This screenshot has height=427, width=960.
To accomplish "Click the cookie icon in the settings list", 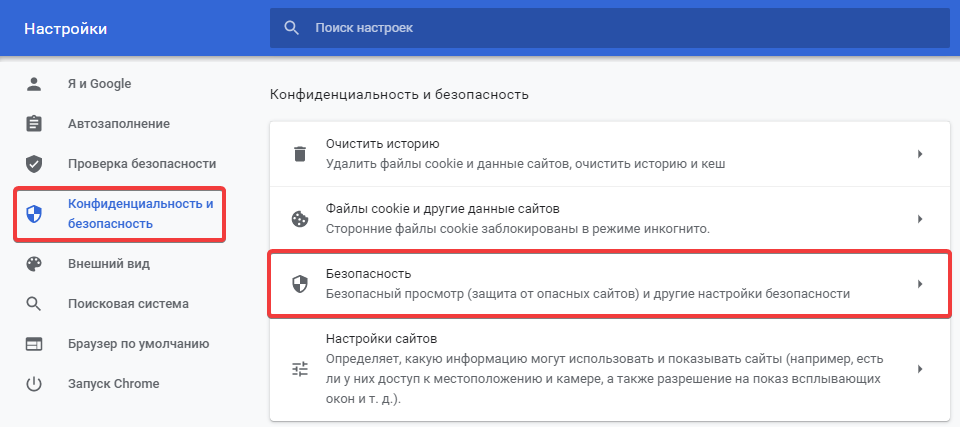I will tap(299, 219).
